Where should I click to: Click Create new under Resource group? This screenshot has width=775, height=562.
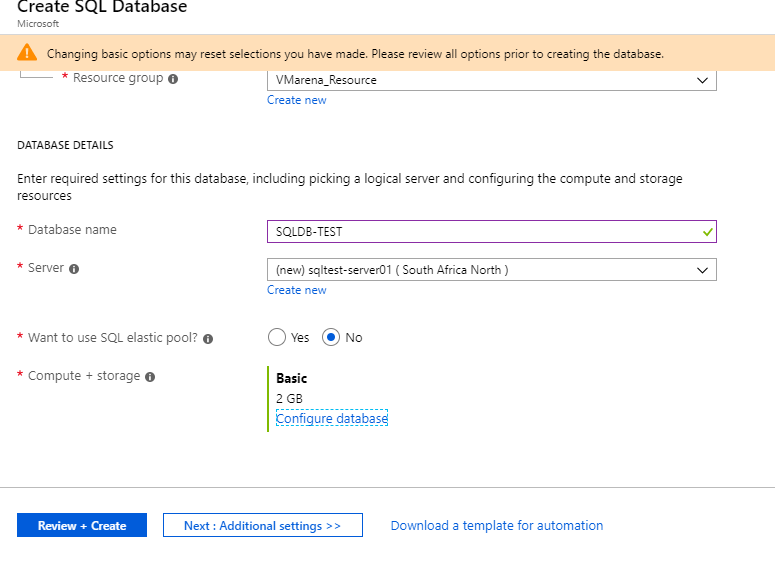click(x=297, y=100)
